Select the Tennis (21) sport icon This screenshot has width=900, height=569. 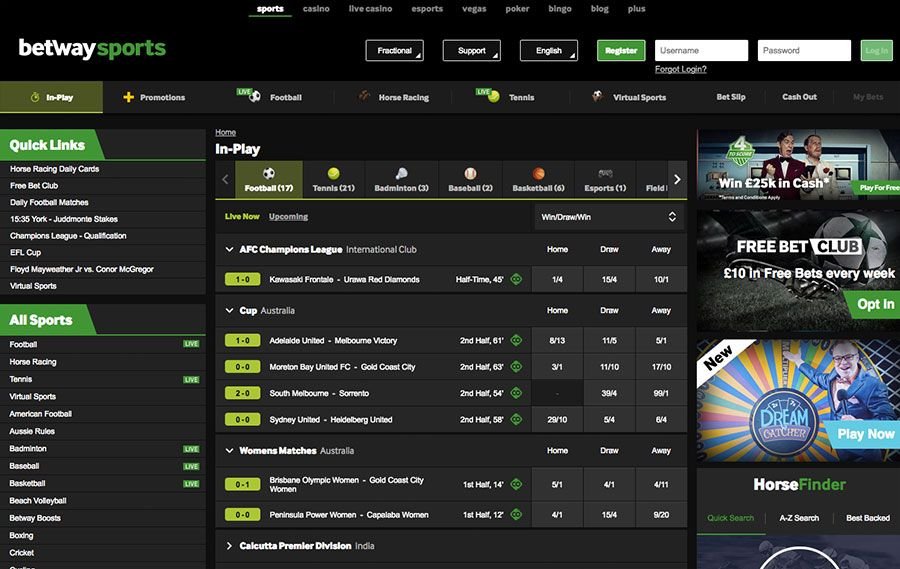pyautogui.click(x=333, y=173)
